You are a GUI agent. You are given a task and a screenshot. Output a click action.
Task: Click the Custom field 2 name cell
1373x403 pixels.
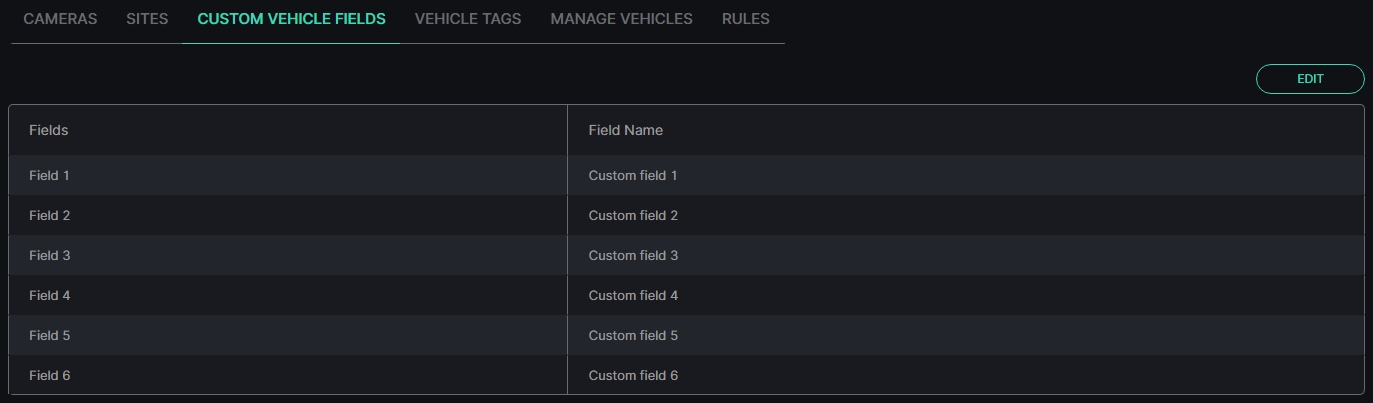pos(965,215)
